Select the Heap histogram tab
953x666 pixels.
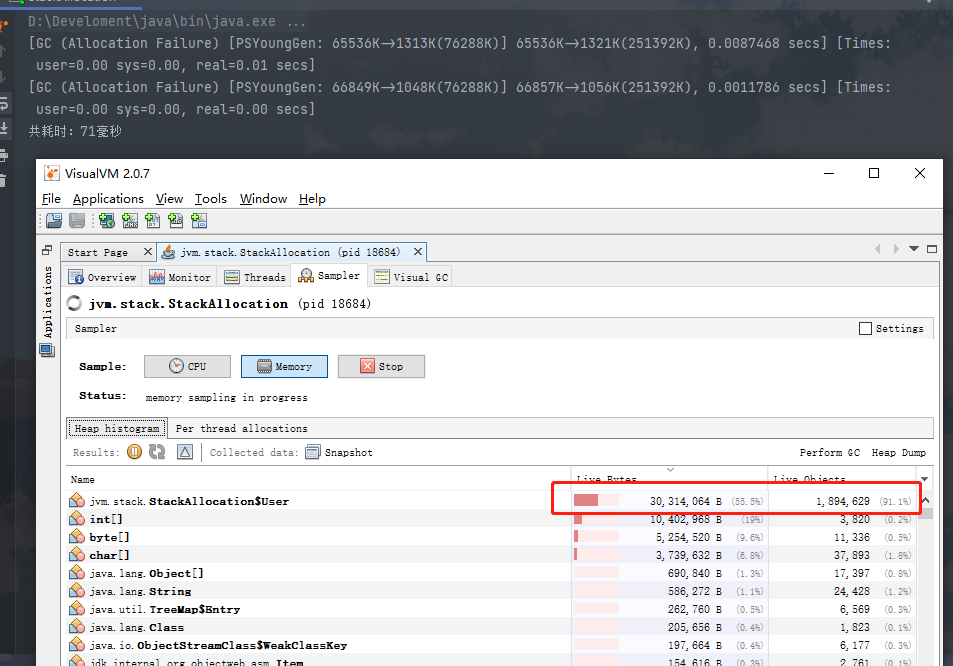tap(117, 428)
